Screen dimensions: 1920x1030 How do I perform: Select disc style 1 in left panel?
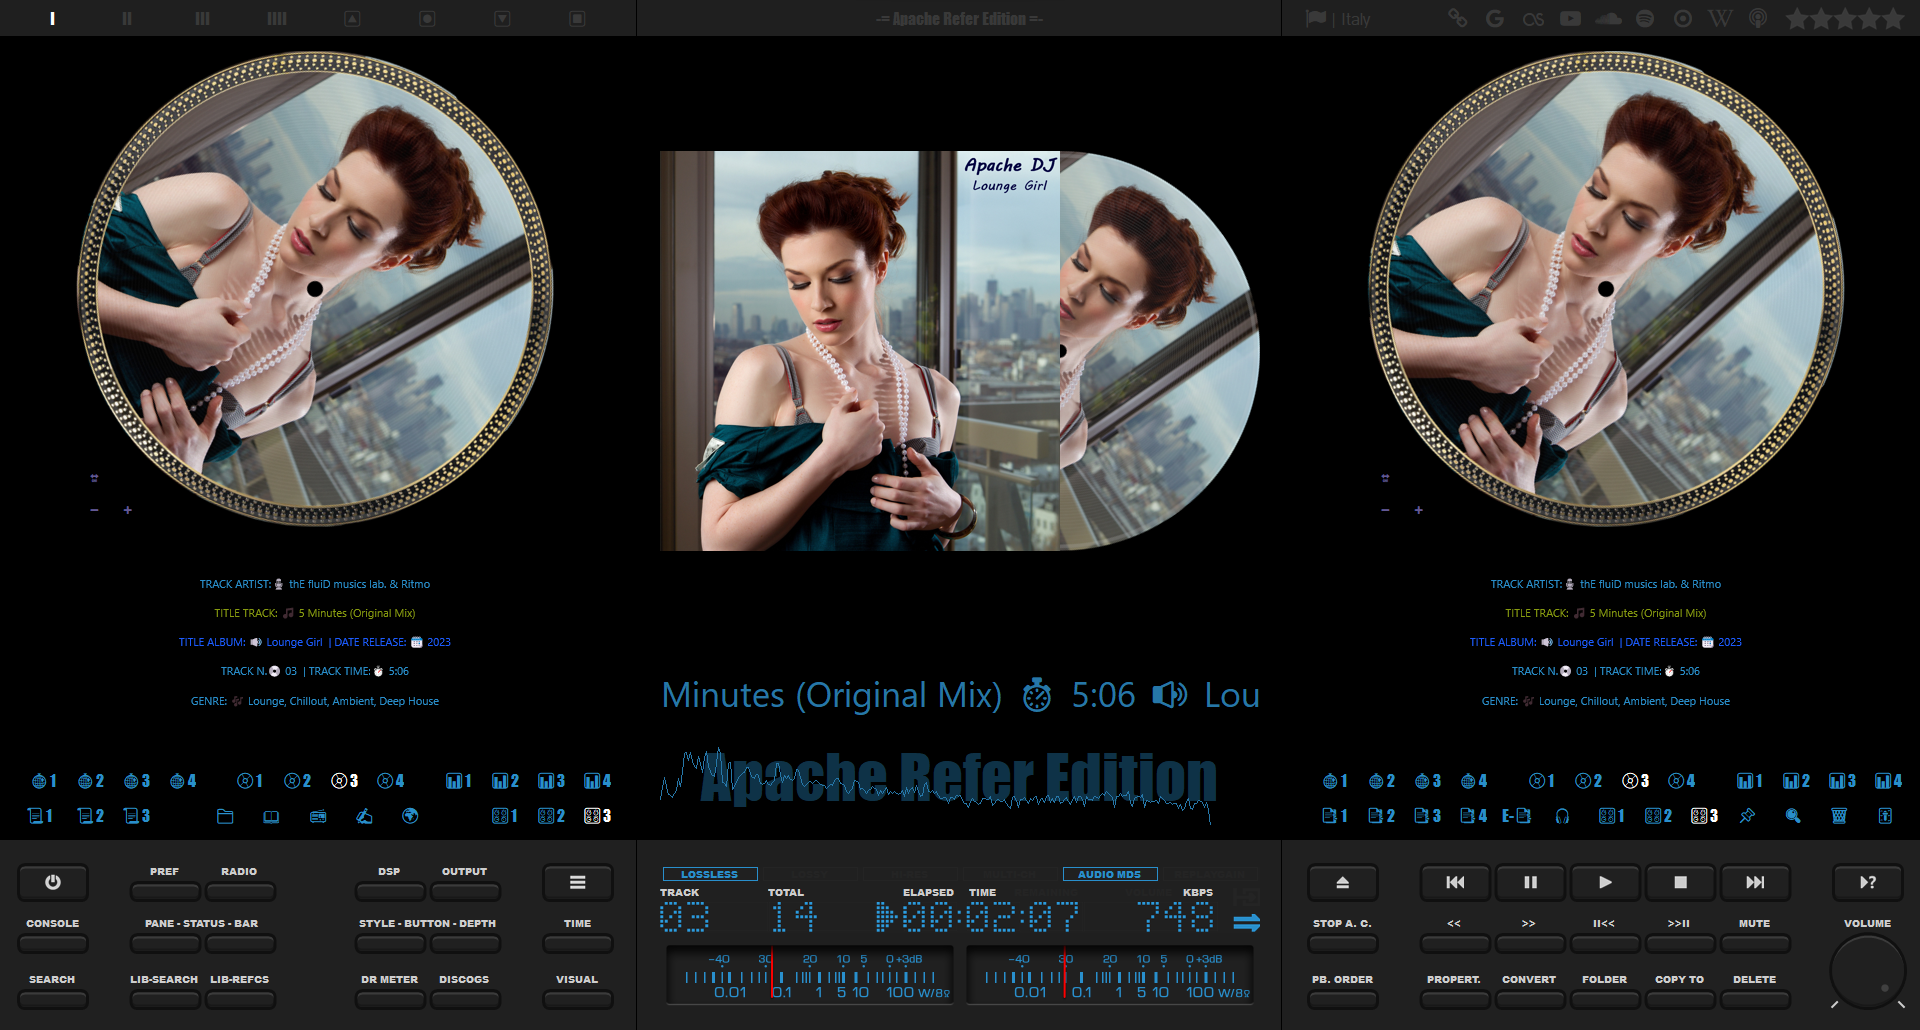(250, 781)
